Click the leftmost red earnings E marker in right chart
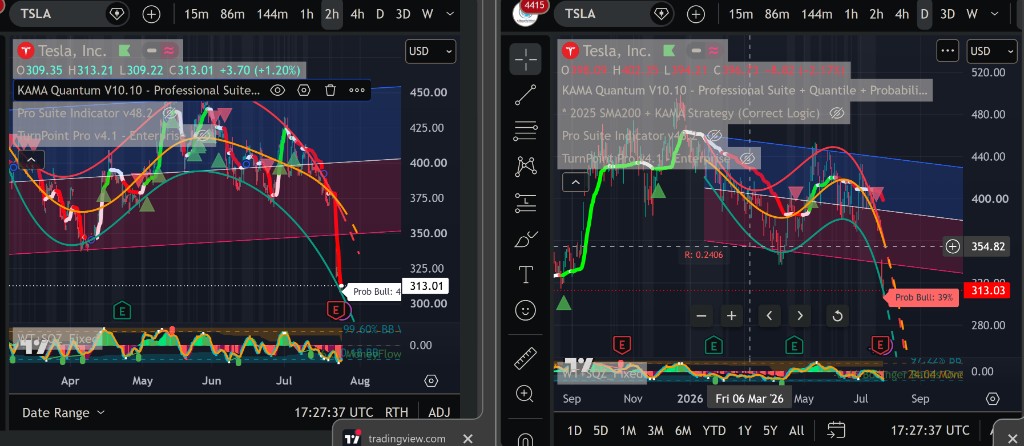1024x446 pixels. (x=622, y=344)
